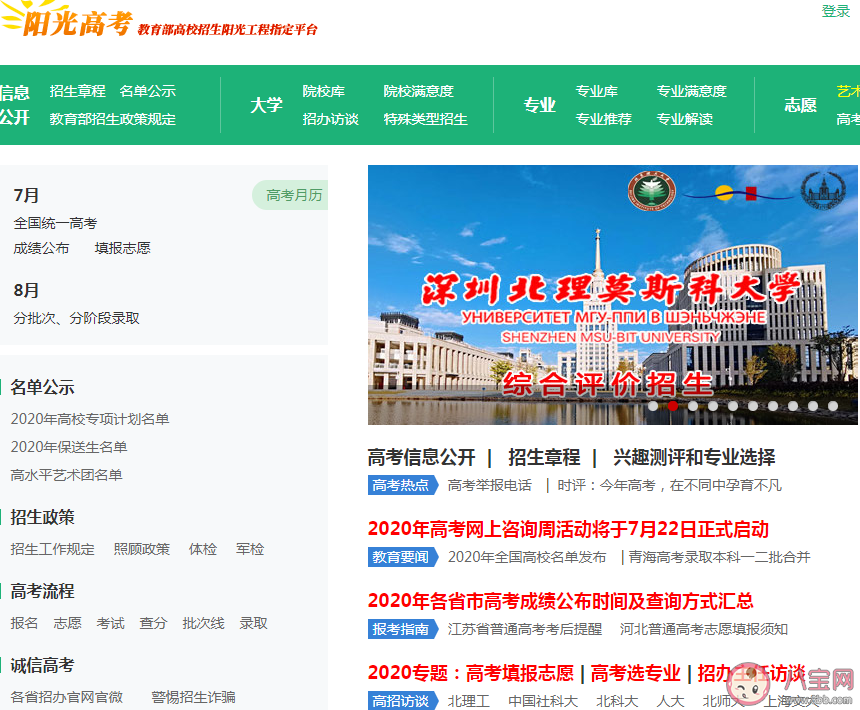Expand the 信息公开 navigation section
Viewport: 860px width, 710px height.
(13, 104)
